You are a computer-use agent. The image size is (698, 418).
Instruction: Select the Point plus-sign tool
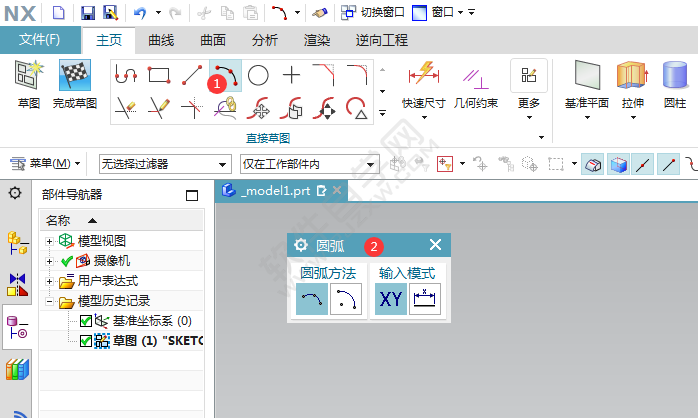point(292,75)
